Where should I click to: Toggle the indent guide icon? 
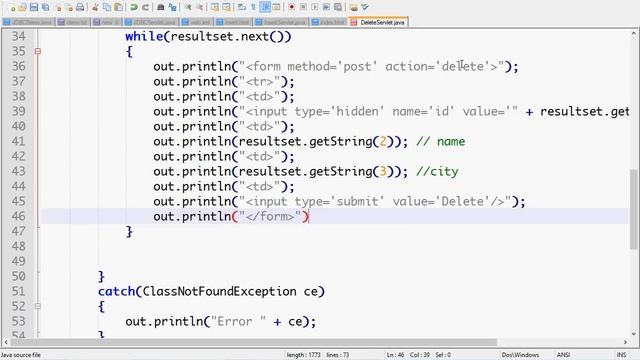click(x=265, y=7)
